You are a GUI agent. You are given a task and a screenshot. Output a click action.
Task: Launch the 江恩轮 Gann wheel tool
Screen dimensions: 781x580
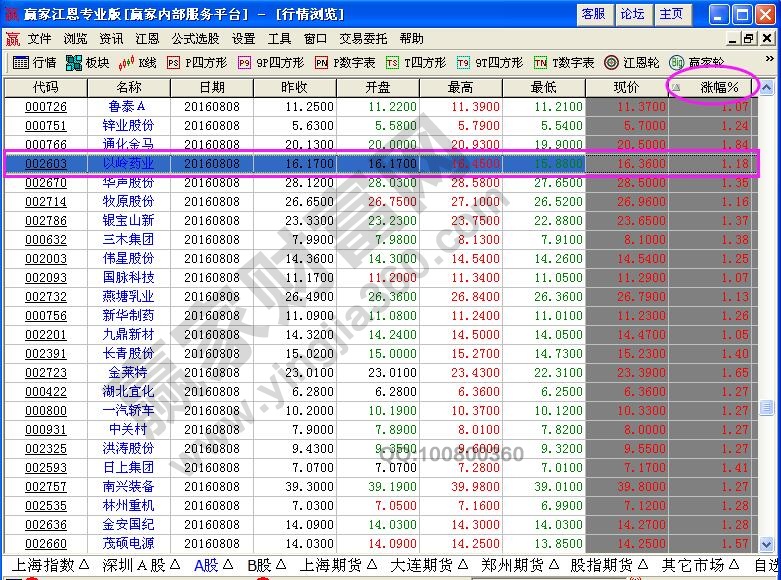pos(632,62)
